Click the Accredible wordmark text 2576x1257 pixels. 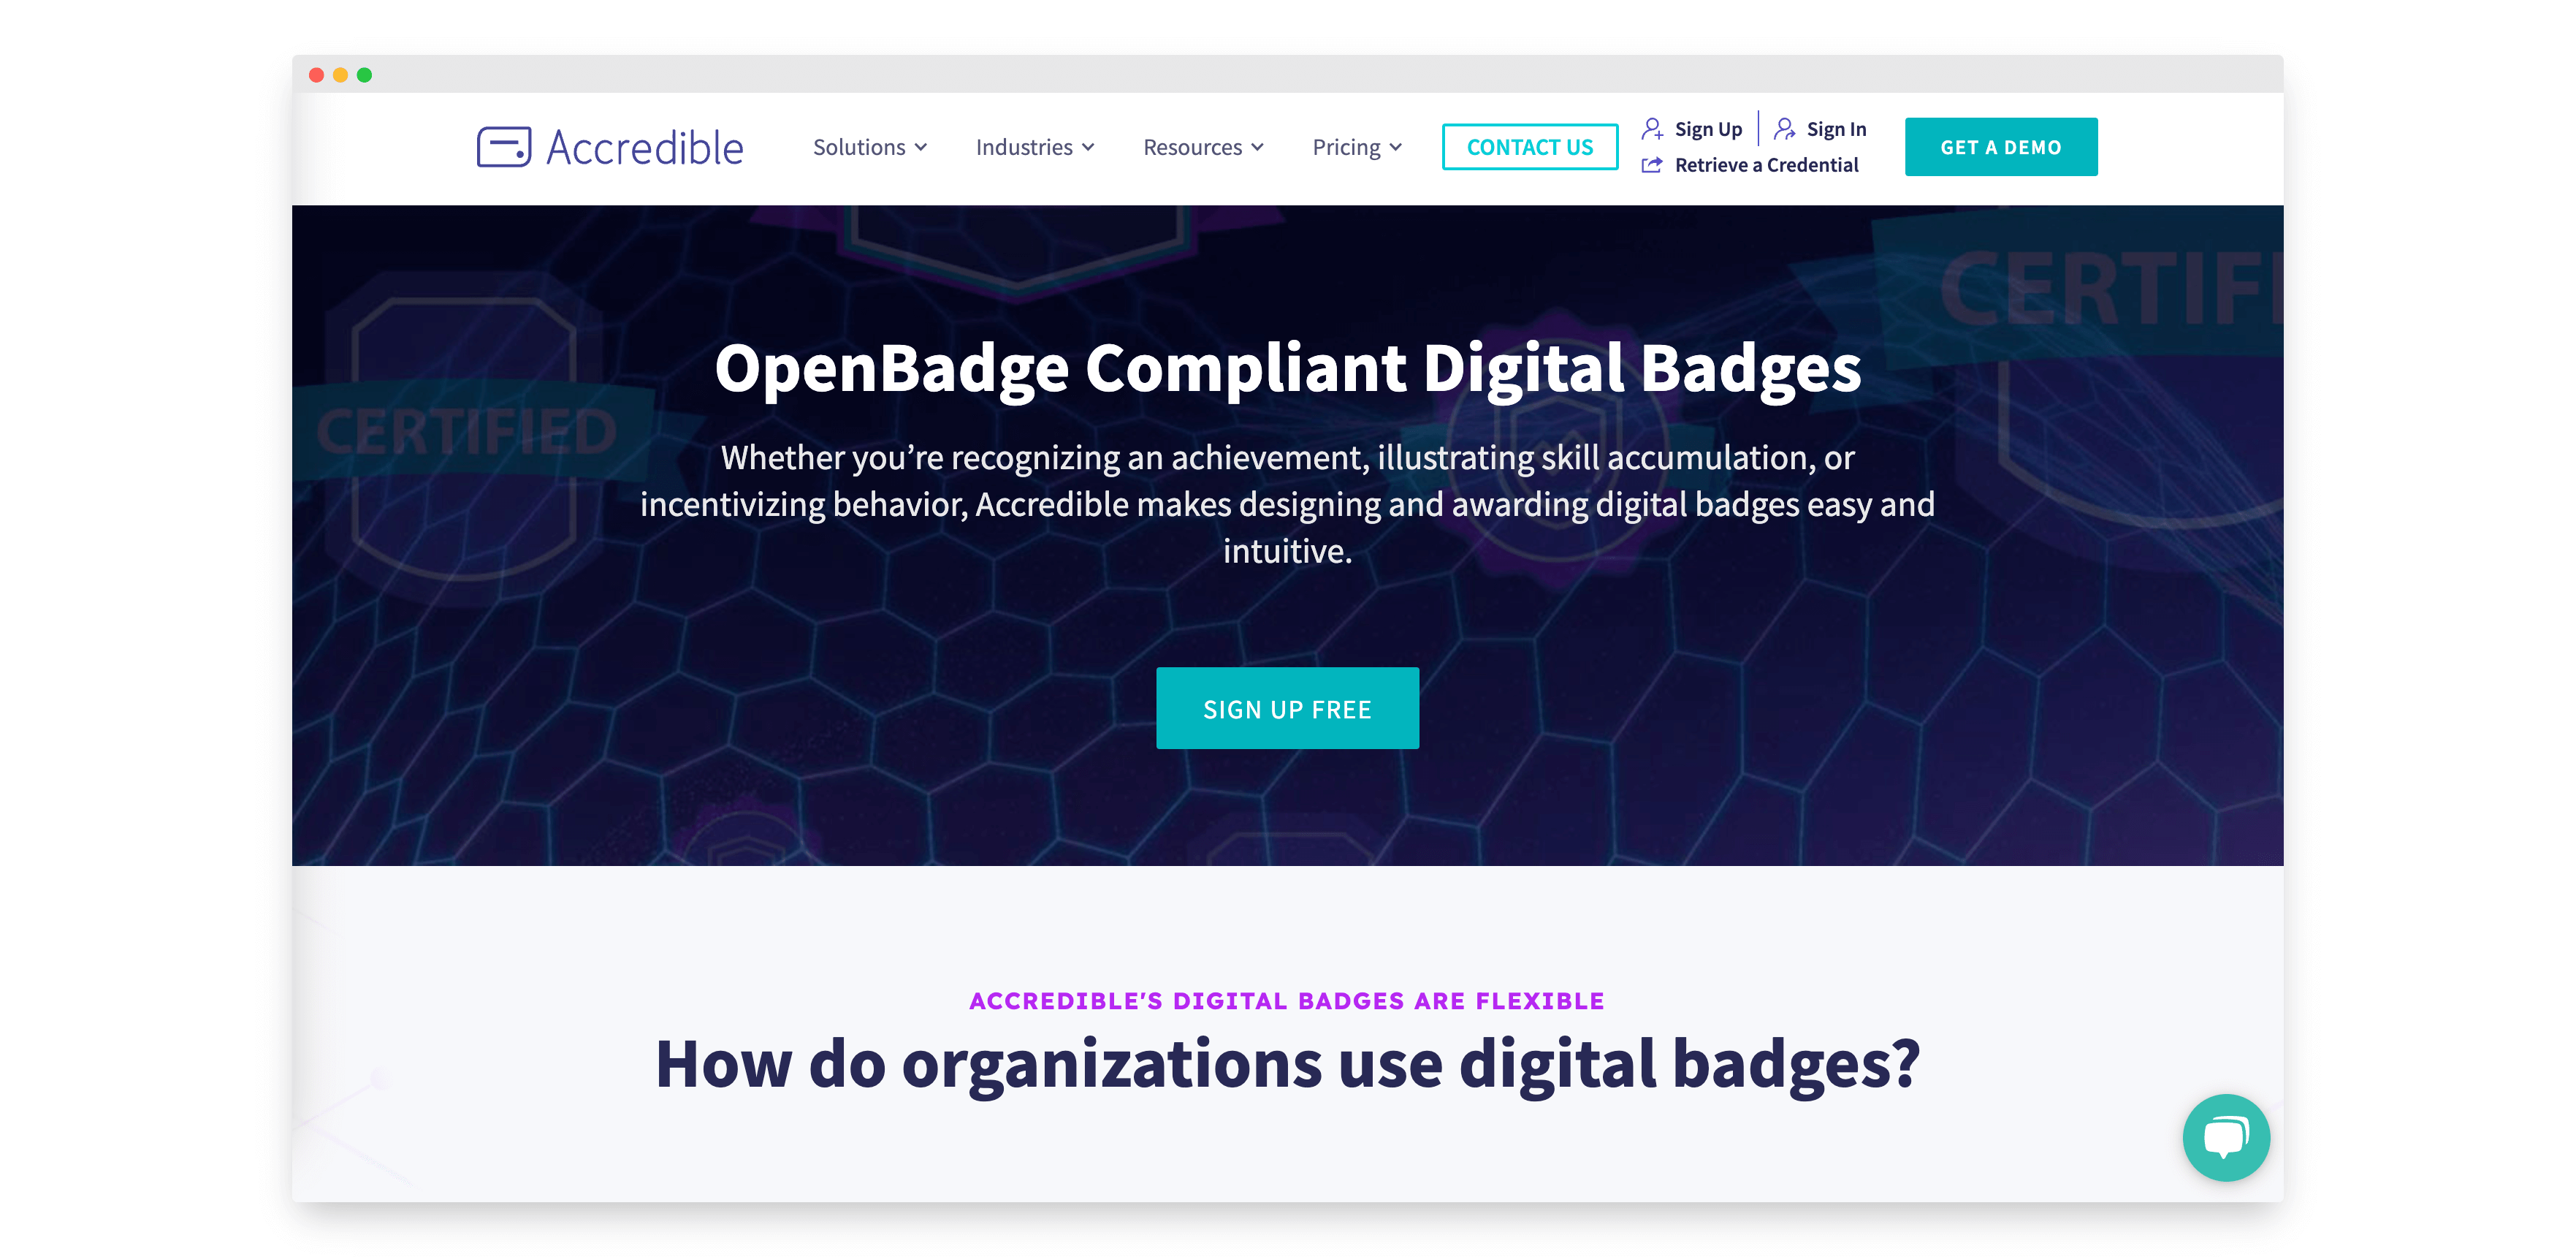click(645, 148)
